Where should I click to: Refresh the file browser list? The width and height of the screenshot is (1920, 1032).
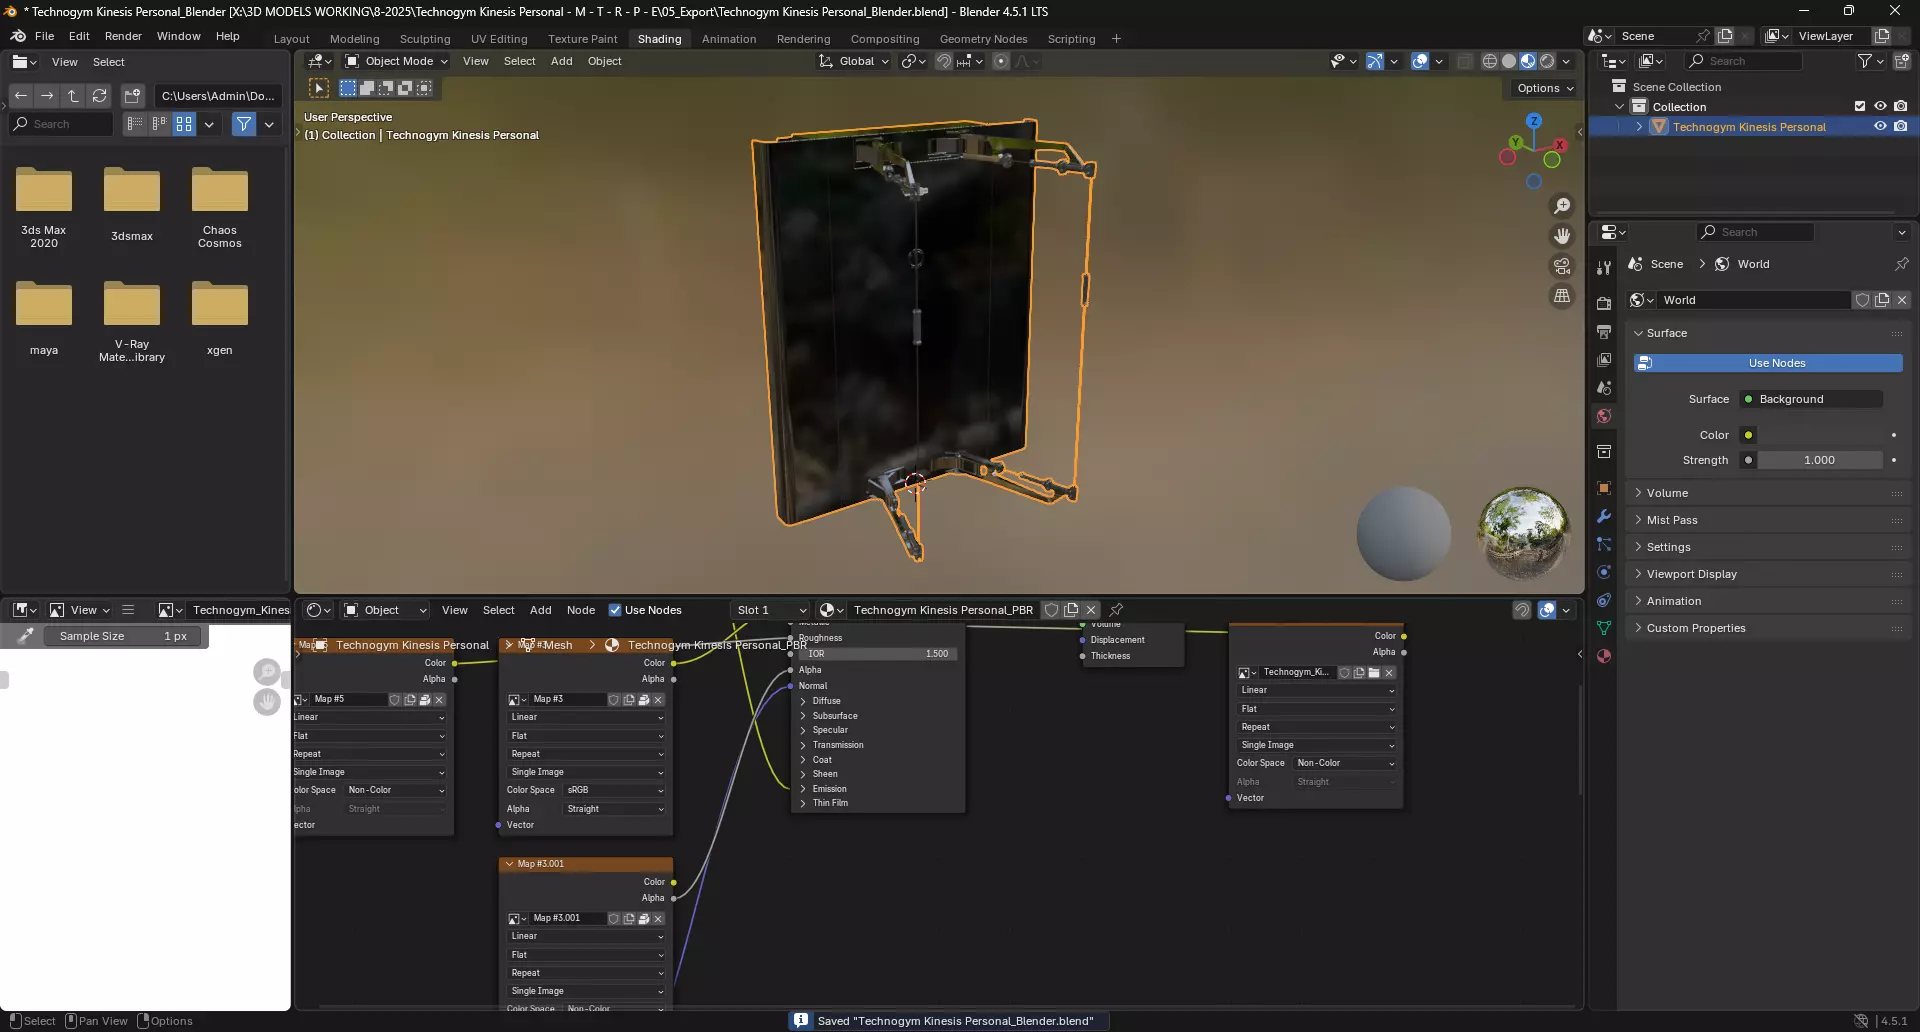[99, 96]
